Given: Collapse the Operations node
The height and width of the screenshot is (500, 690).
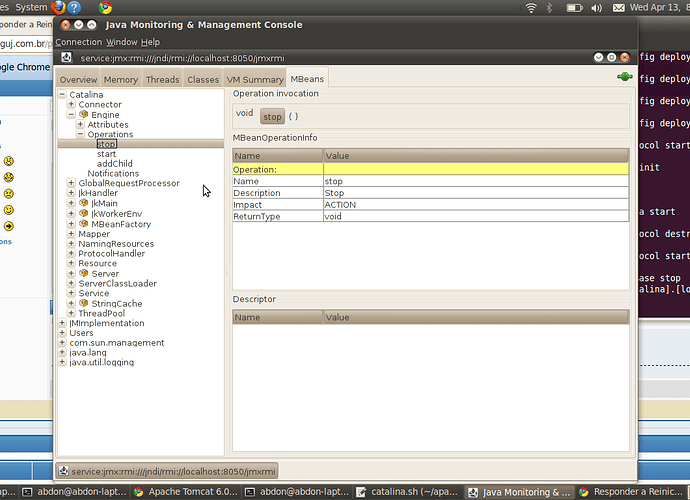Looking at the screenshot, I should [81, 134].
